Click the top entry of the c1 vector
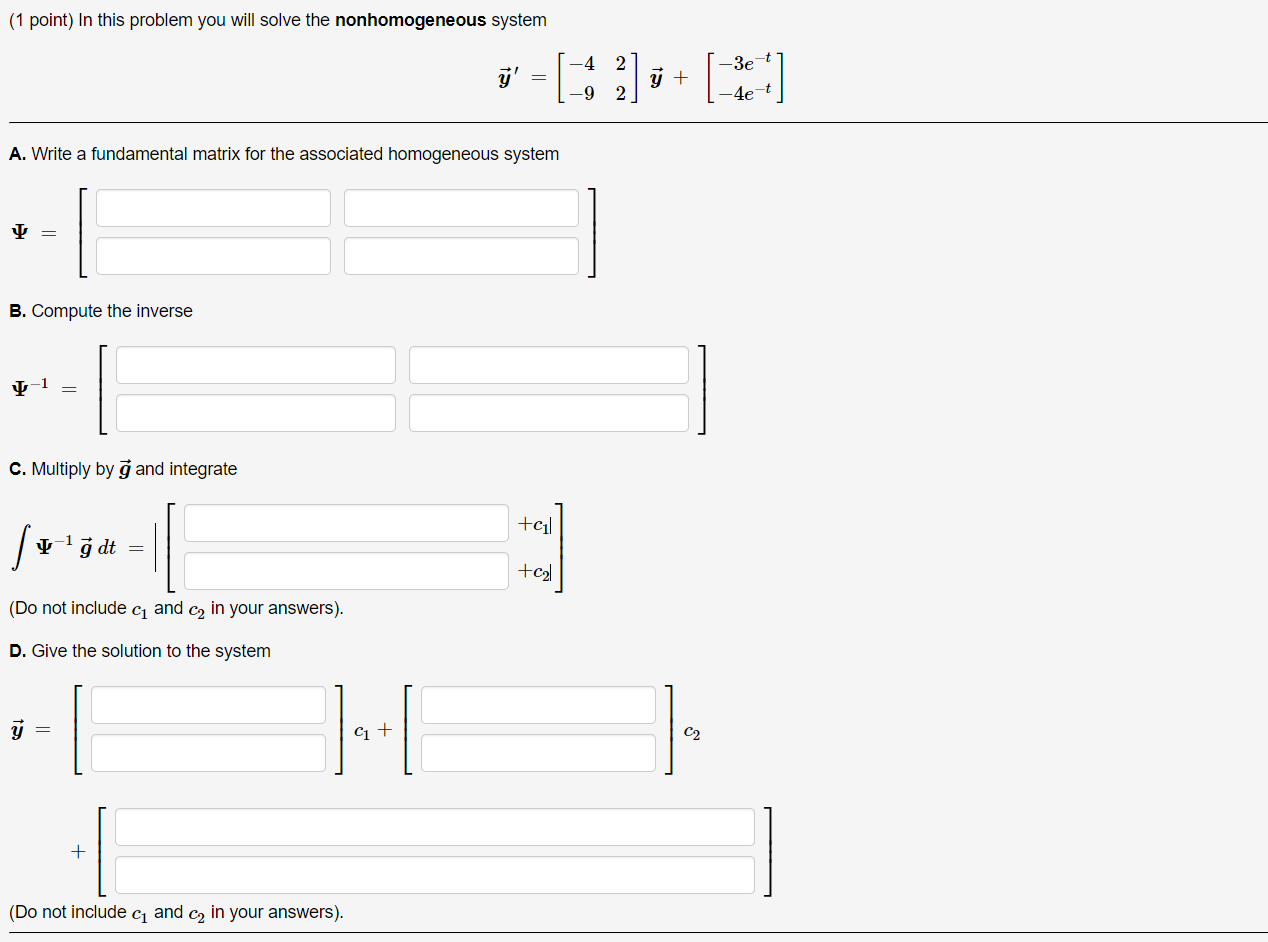The width and height of the screenshot is (1268, 942). click(x=207, y=704)
